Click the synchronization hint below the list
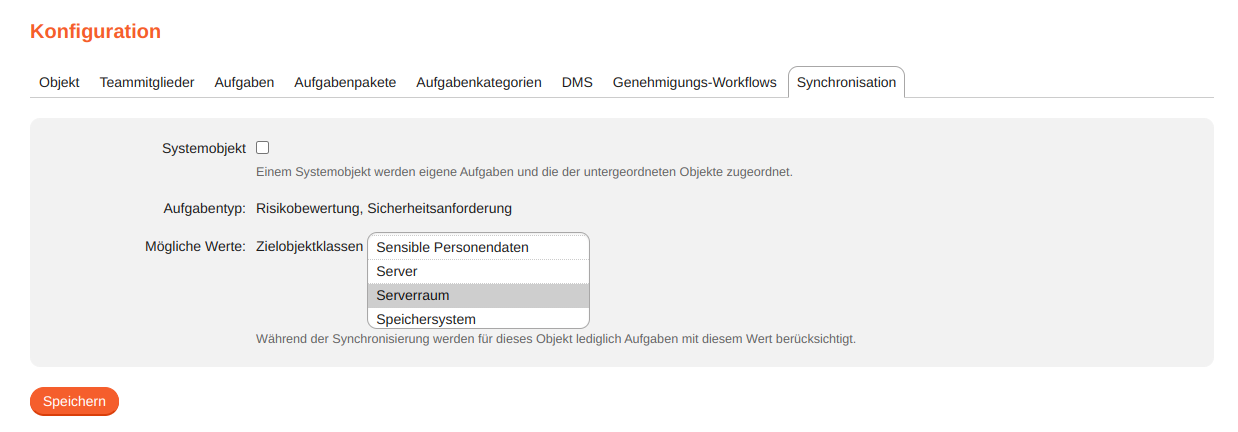Image resolution: width=1238 pixels, height=432 pixels. pyautogui.click(x=556, y=338)
